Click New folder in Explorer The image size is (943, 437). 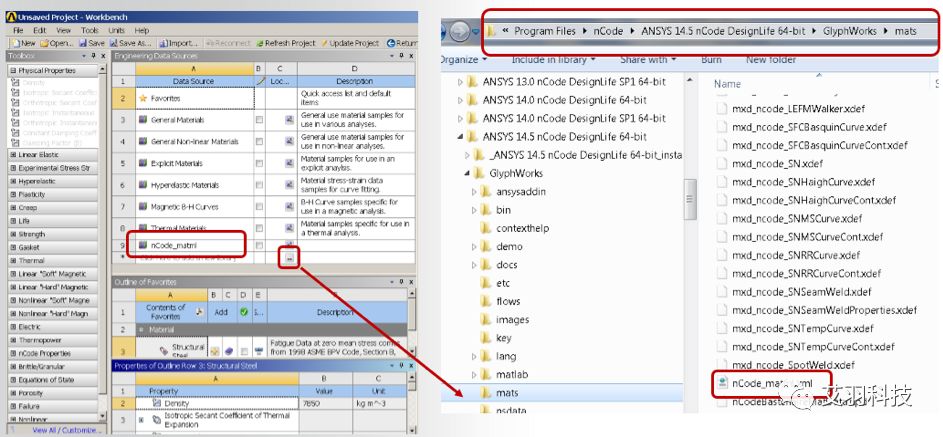771,60
